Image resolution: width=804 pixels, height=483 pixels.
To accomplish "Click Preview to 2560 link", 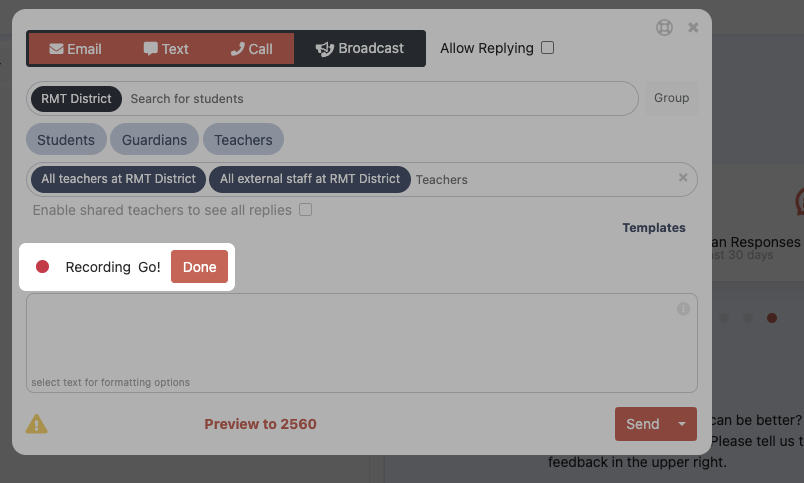I will click(260, 424).
